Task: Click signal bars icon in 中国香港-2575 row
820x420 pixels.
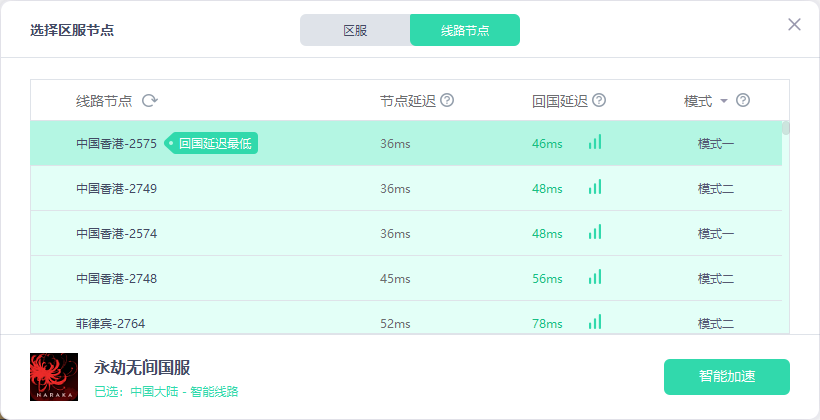Action: coord(595,143)
